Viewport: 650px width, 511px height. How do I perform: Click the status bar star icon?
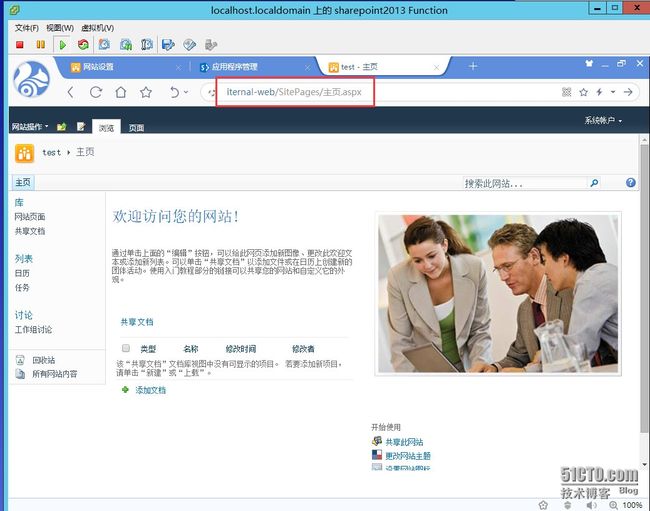tap(543, 505)
